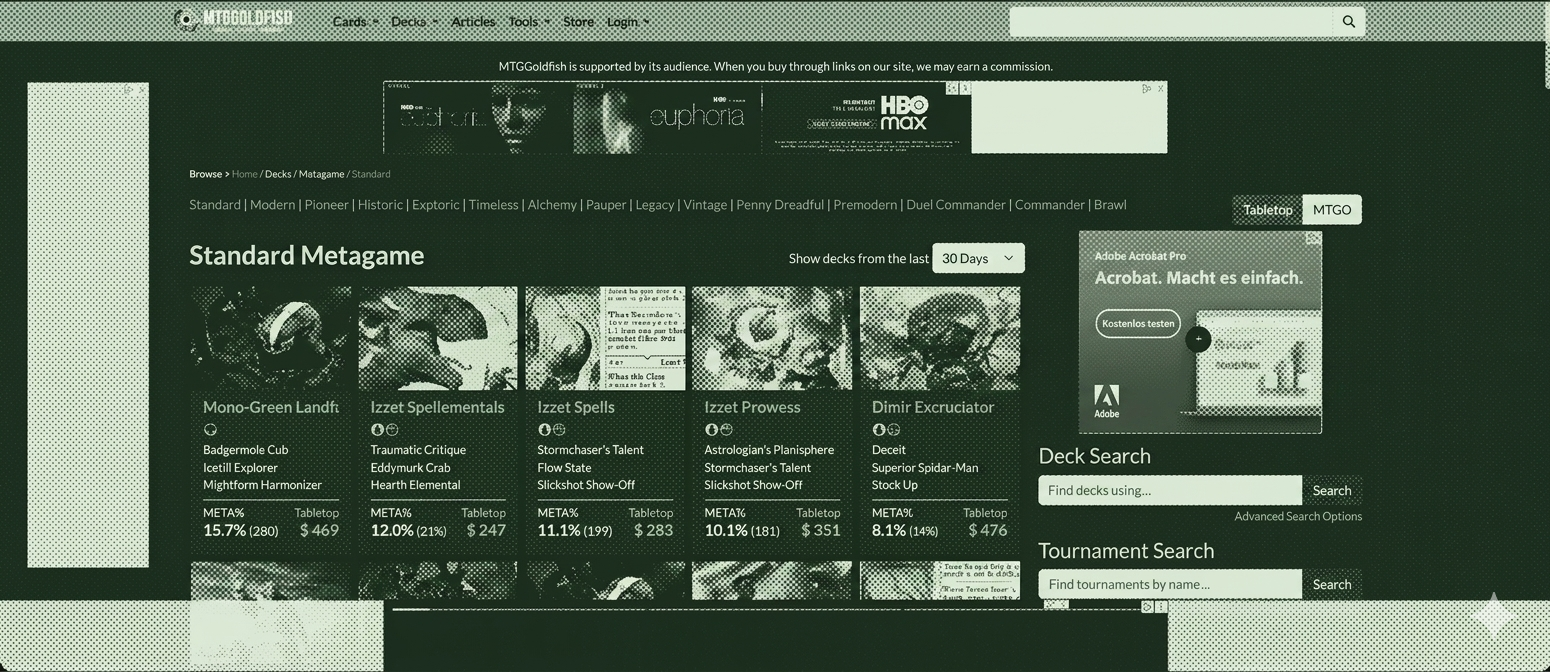Click black mana symbol on Dimir Excruciator
The image size is (1550, 672).
(x=893, y=429)
